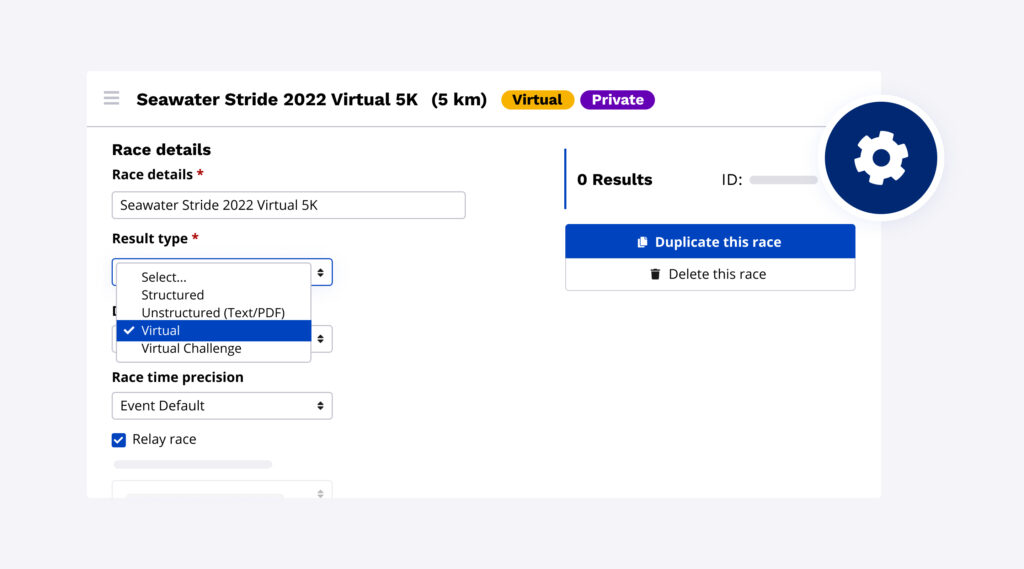1024x569 pixels.
Task: Click the yellow Virtual badge
Action: (x=537, y=100)
